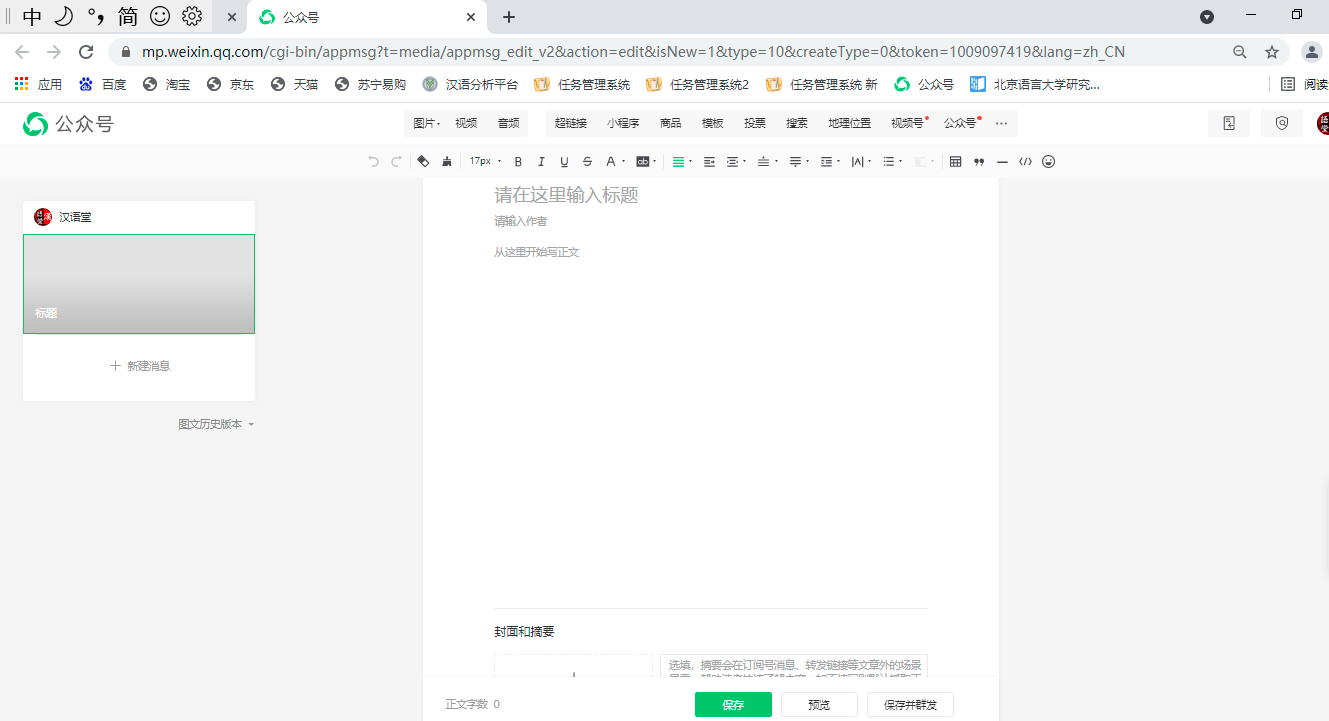Open the font color picker

point(611,162)
